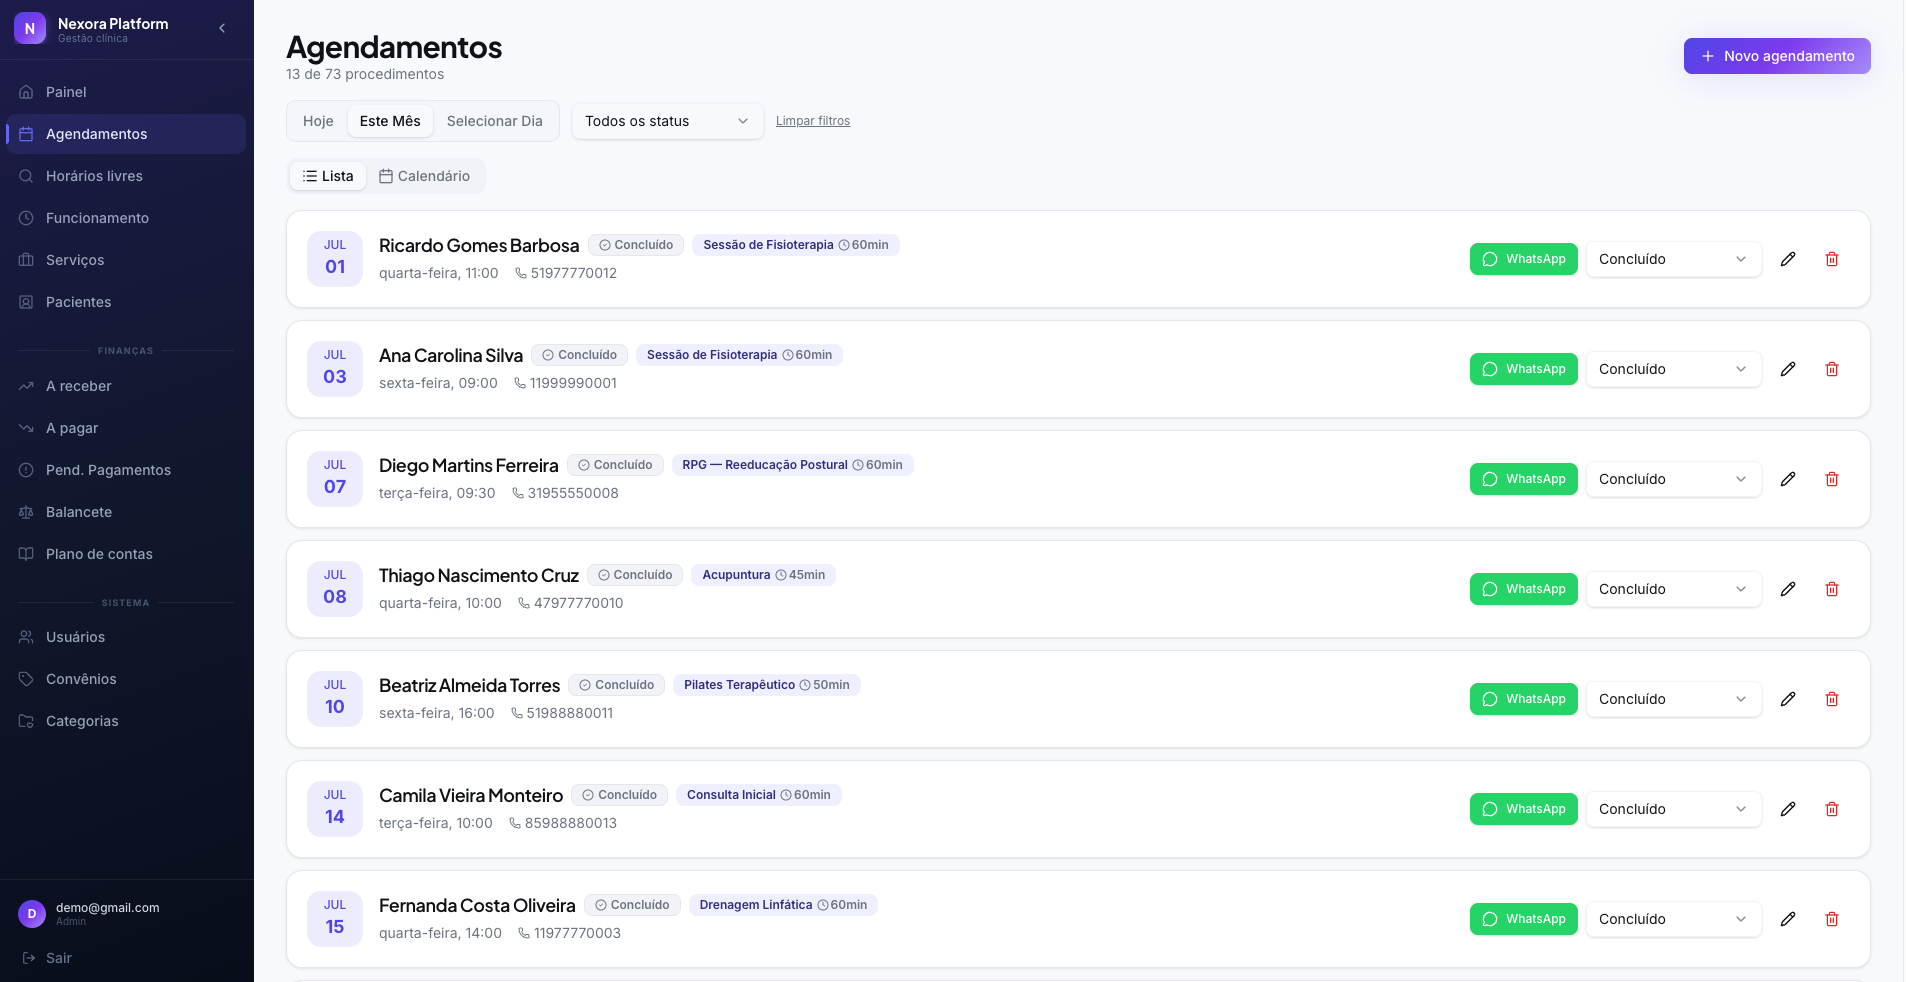Click the user avatar D icon
1906x982 pixels.
pyautogui.click(x=32, y=914)
